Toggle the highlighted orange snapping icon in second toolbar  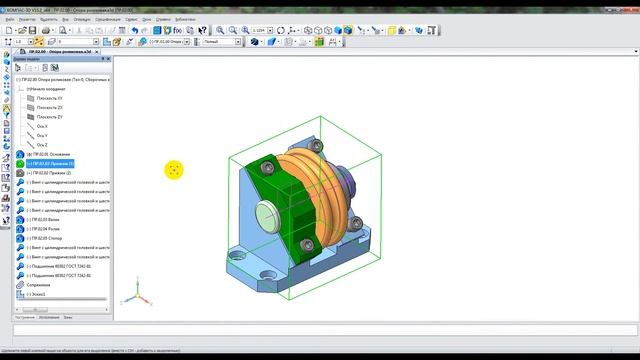39,42
